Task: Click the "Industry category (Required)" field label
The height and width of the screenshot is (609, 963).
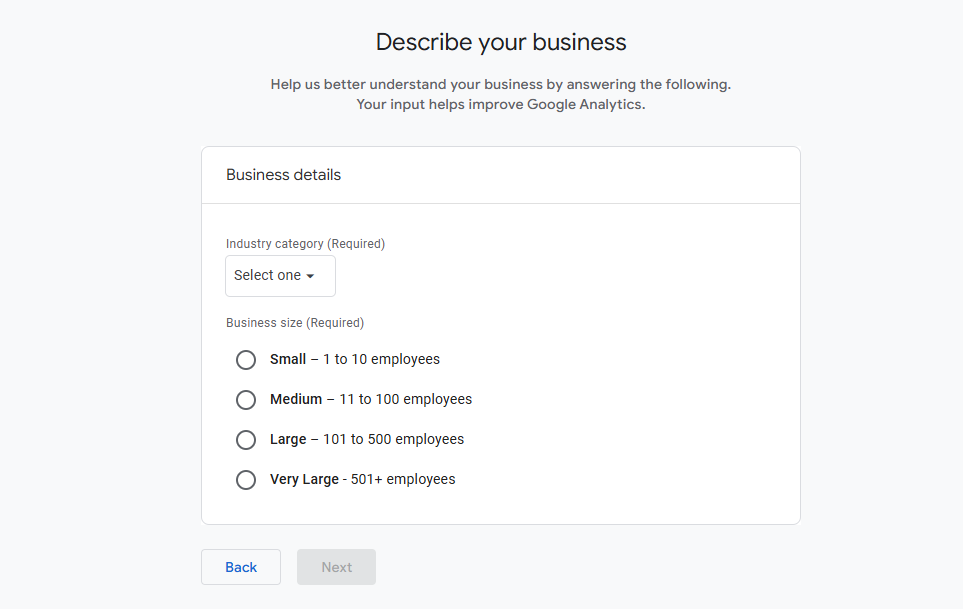Action: (305, 243)
